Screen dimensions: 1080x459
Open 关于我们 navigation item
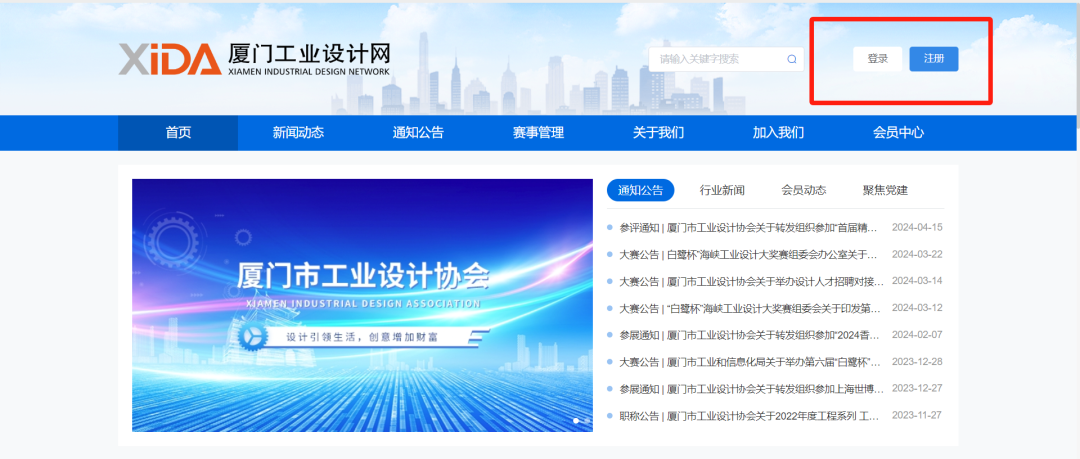[x=658, y=133]
